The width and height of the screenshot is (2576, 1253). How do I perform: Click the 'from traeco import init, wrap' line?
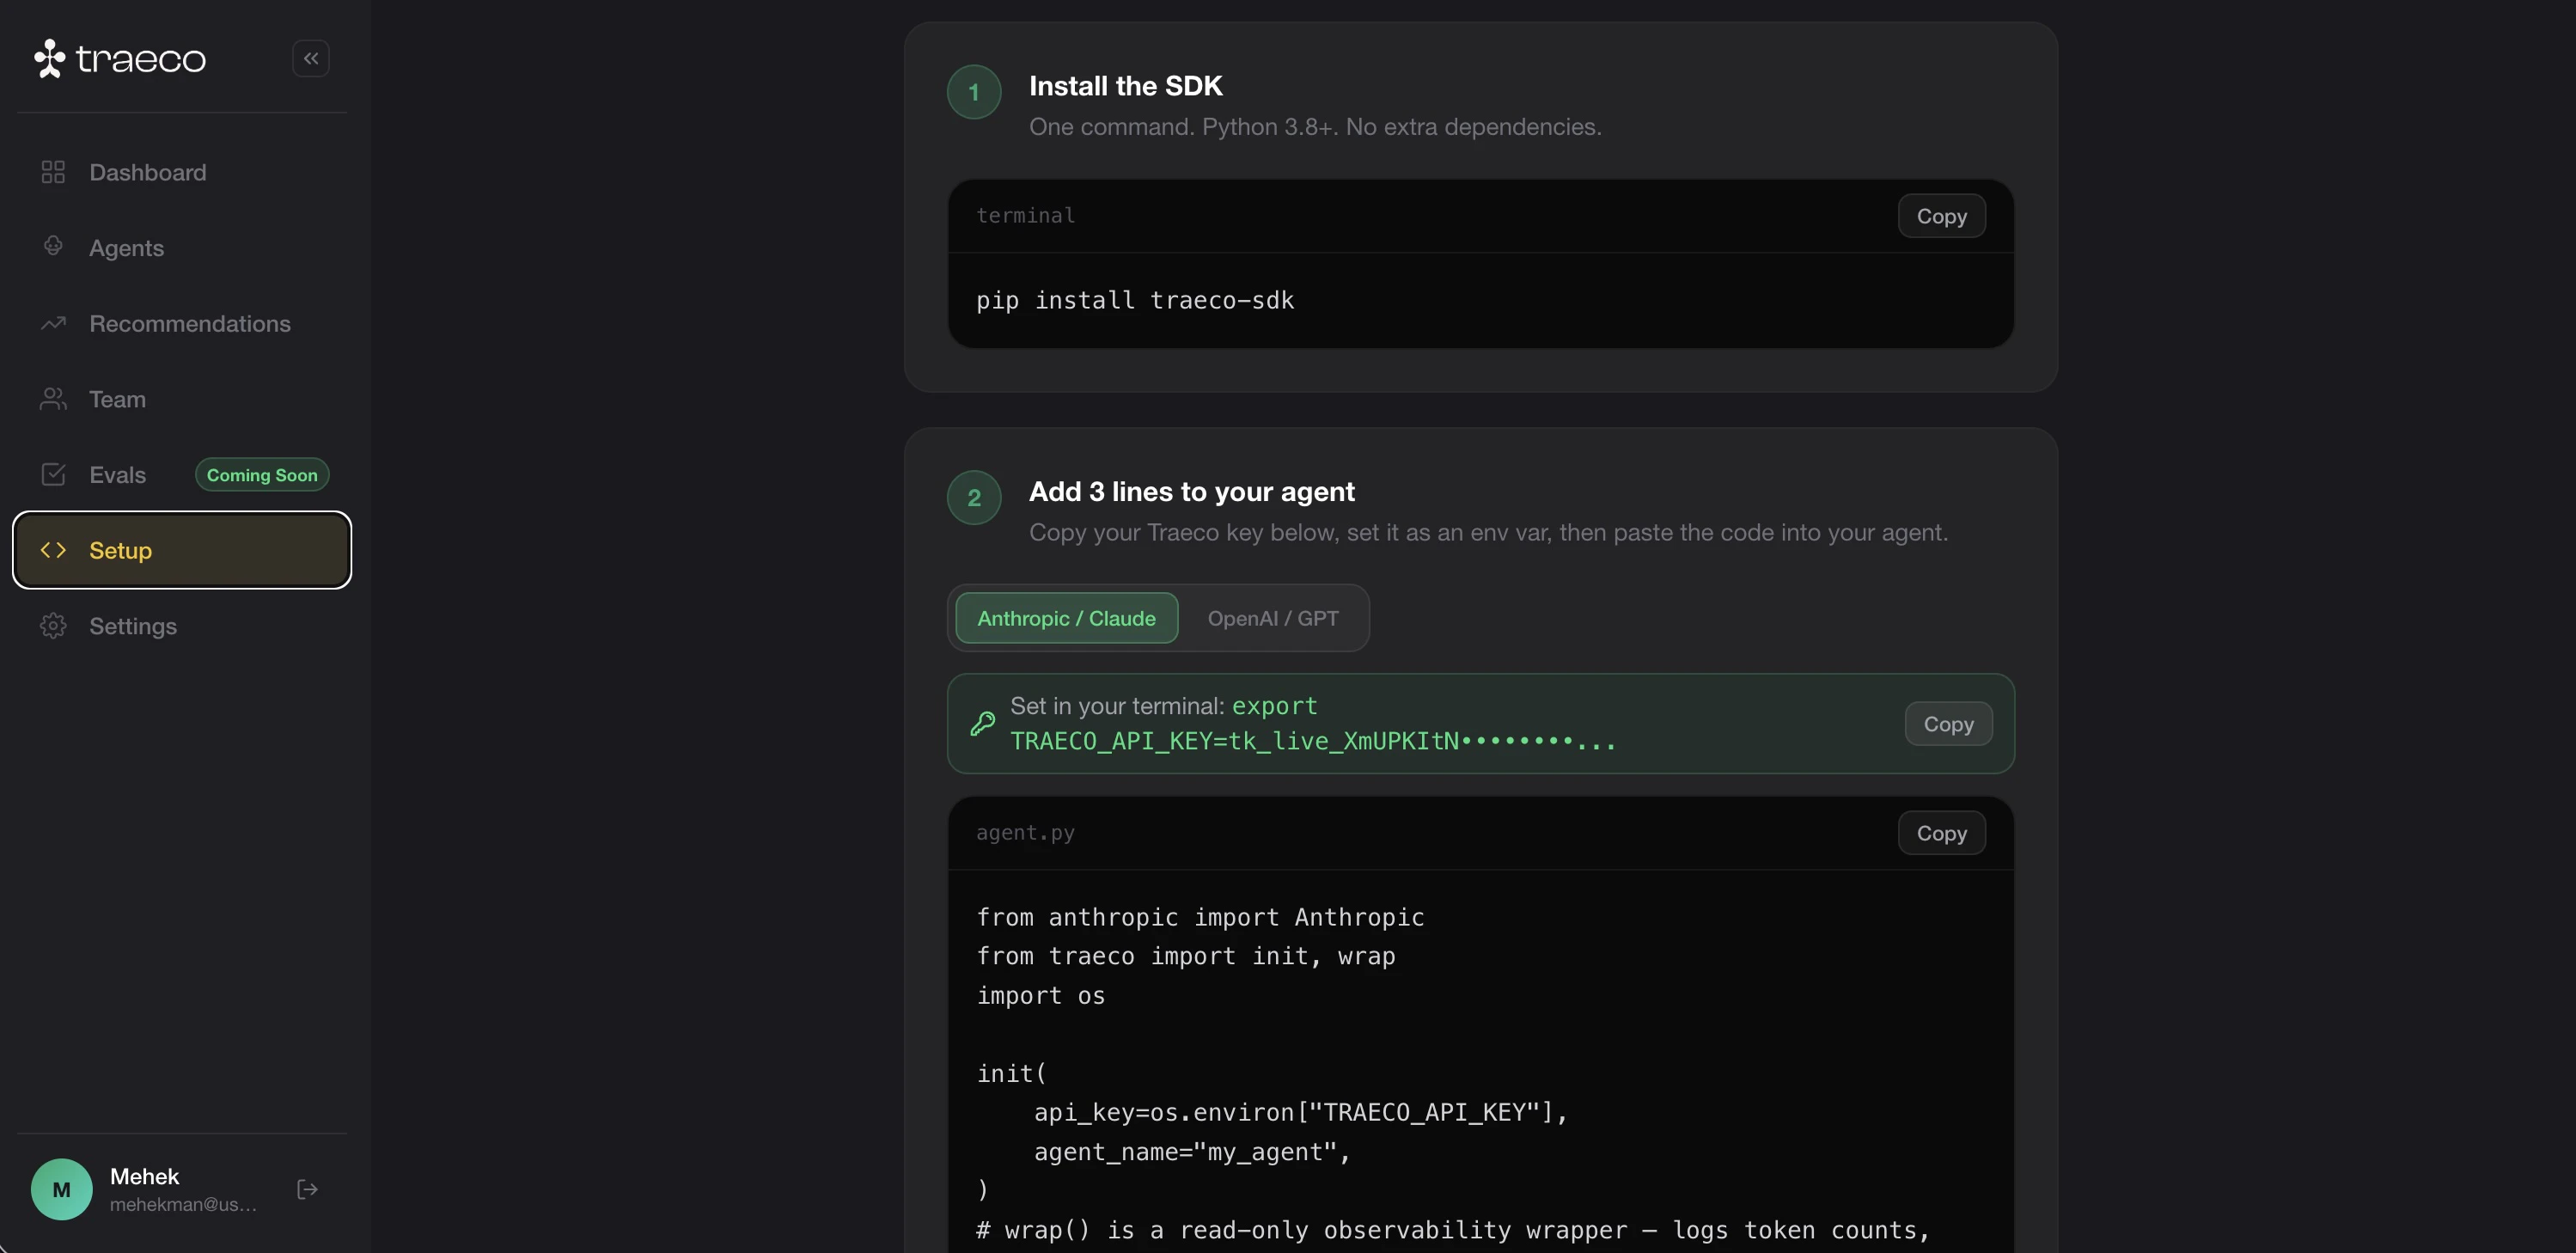[x=1186, y=956]
